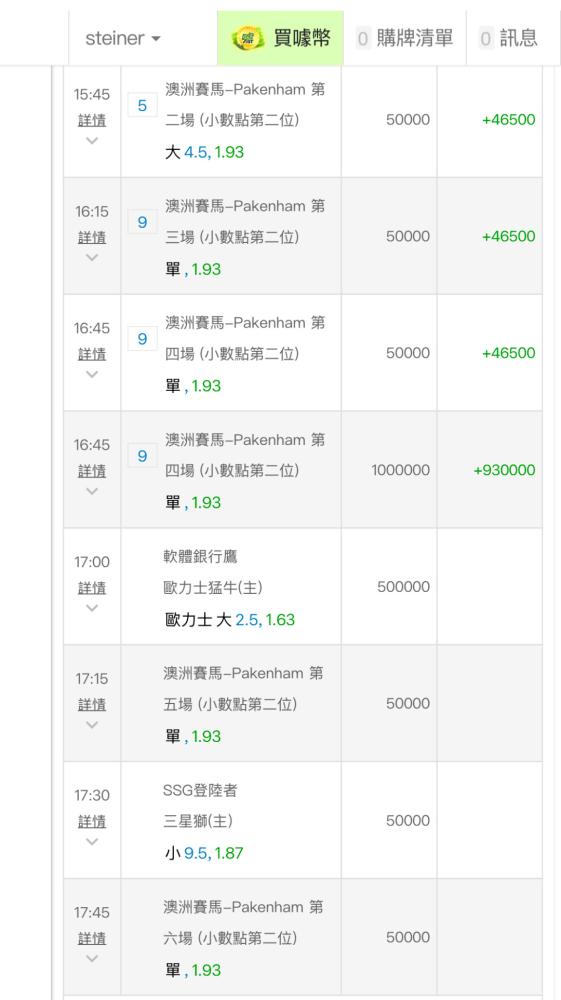561x1000 pixels.
Task: Expand the chevron under the 17:30 row
Action: point(92,841)
